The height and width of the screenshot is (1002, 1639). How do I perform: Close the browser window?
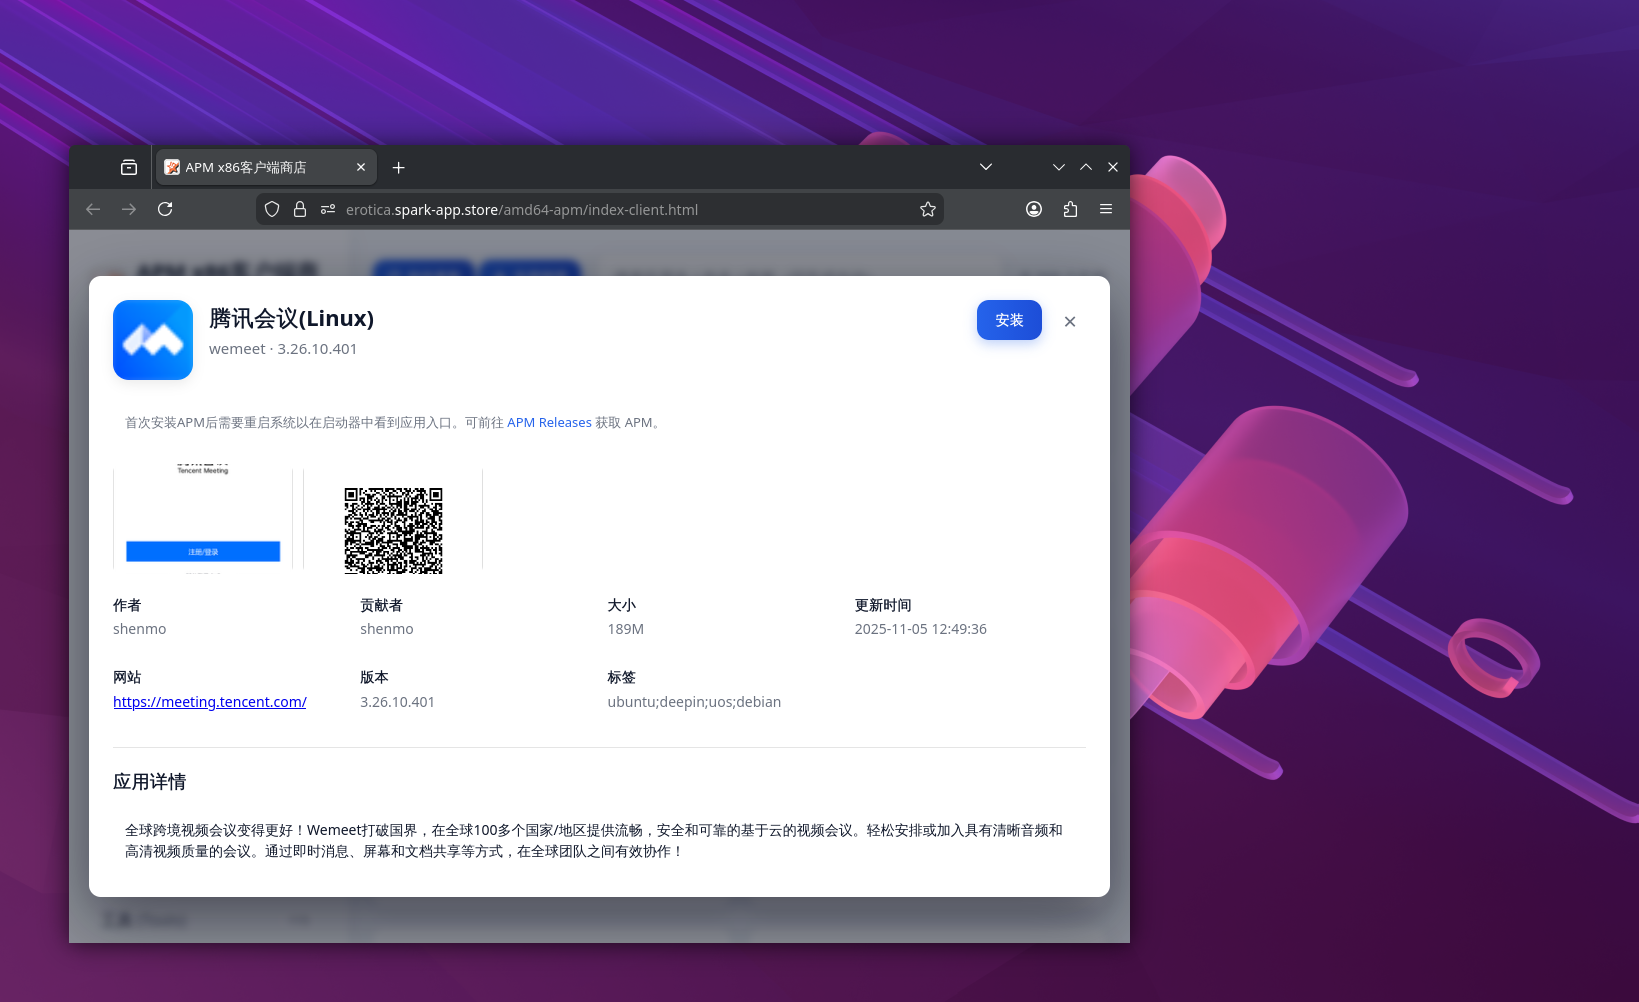point(1113,167)
